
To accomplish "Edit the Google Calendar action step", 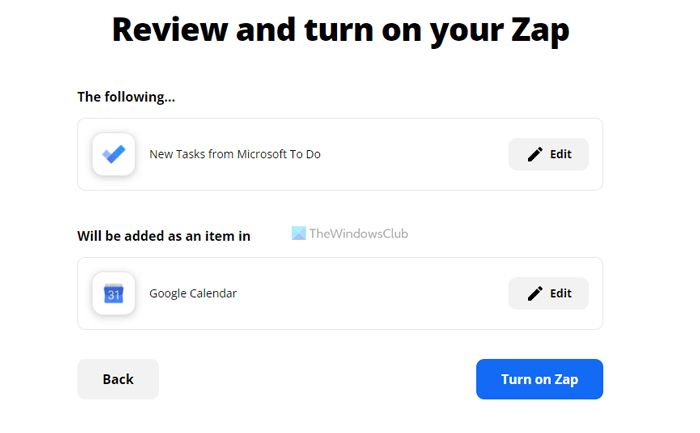I will (548, 293).
